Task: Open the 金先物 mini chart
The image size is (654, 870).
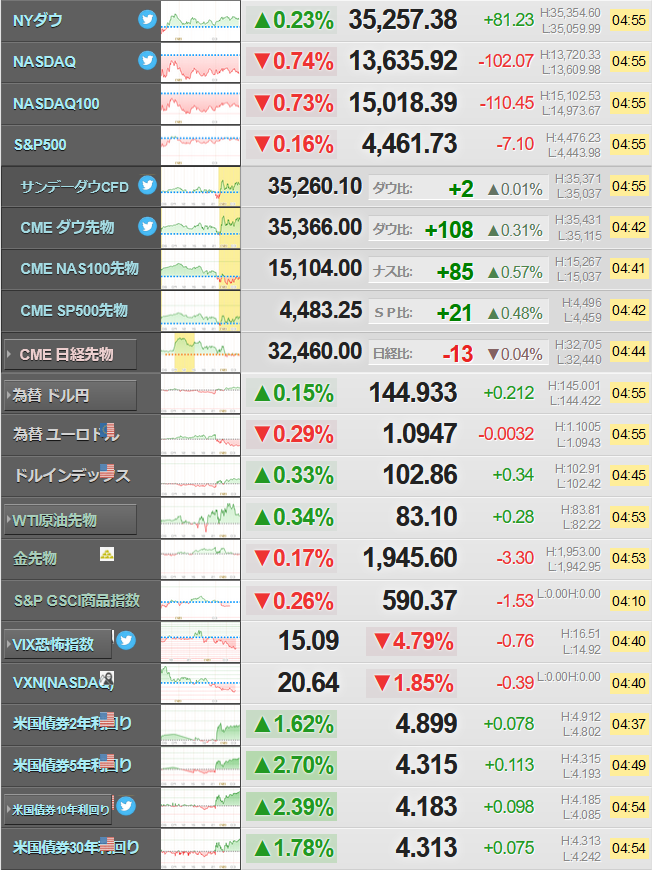Action: coord(201,559)
